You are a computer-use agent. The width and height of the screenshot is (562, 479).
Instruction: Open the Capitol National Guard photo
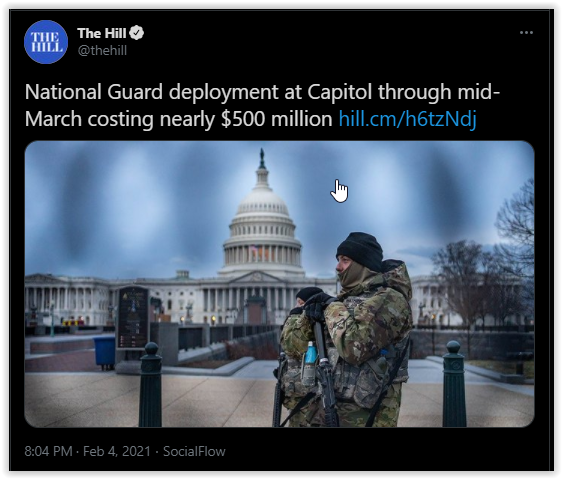(279, 284)
